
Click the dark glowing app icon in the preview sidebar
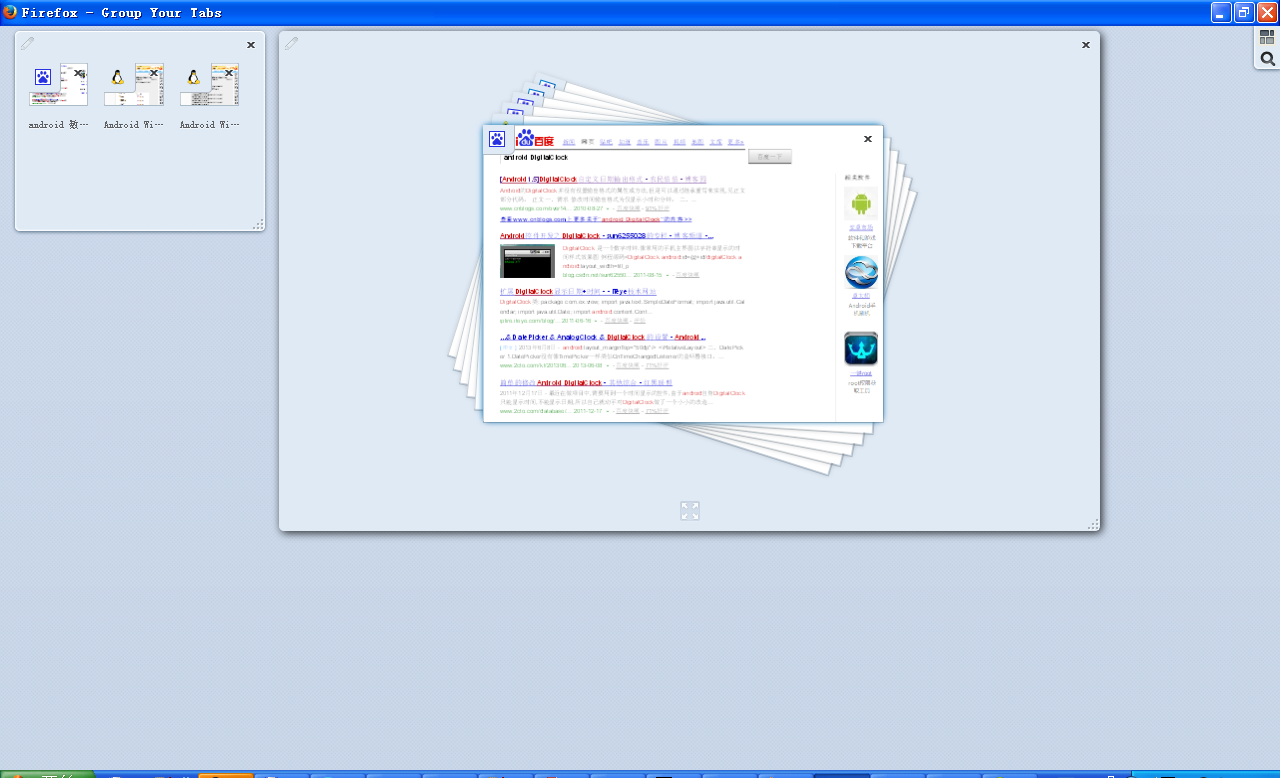tap(861, 348)
